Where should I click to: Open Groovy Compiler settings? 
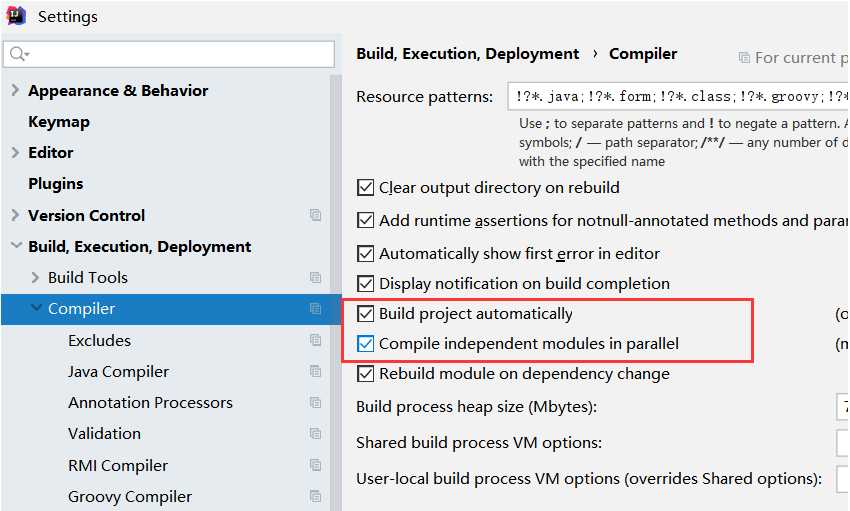[130, 497]
